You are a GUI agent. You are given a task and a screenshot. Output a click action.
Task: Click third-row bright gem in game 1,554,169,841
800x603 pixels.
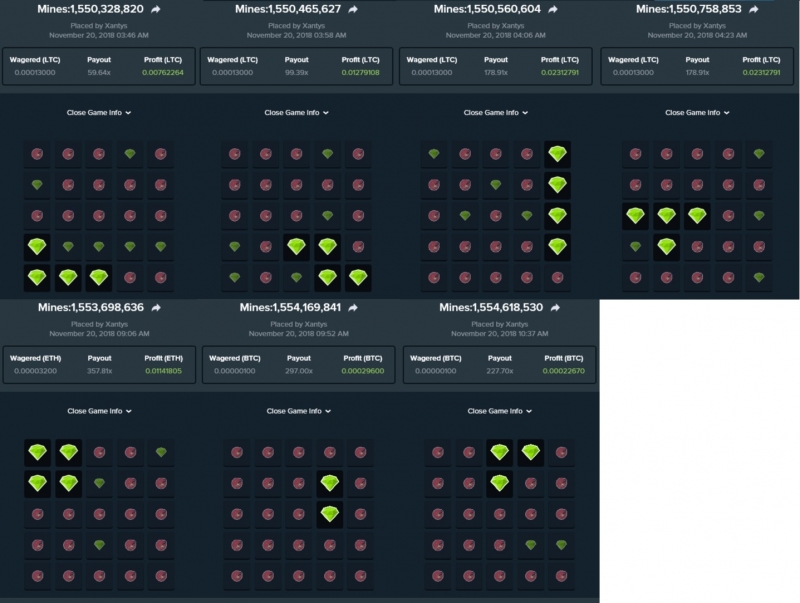[x=330, y=514]
